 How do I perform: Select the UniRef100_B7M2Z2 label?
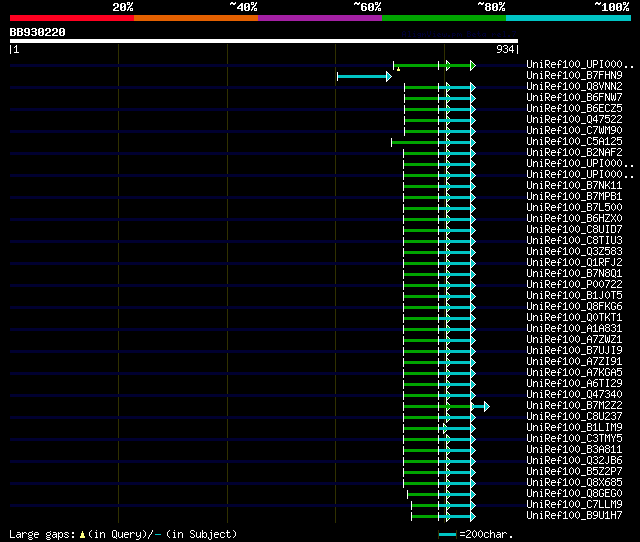(x=574, y=406)
